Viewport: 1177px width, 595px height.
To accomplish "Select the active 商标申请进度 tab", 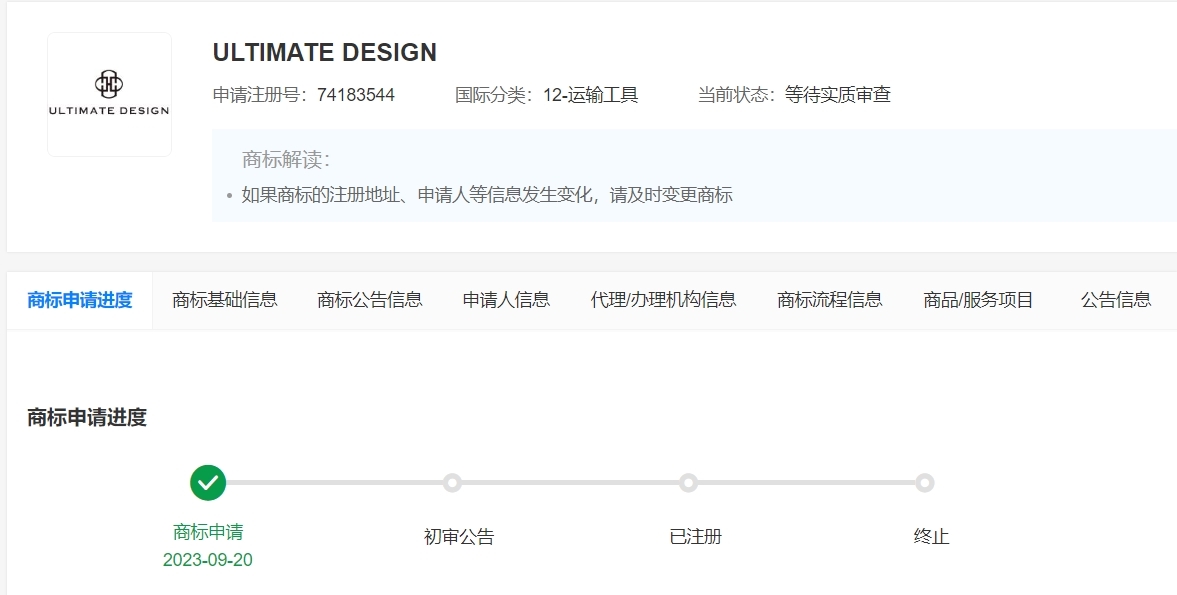I will (x=80, y=300).
